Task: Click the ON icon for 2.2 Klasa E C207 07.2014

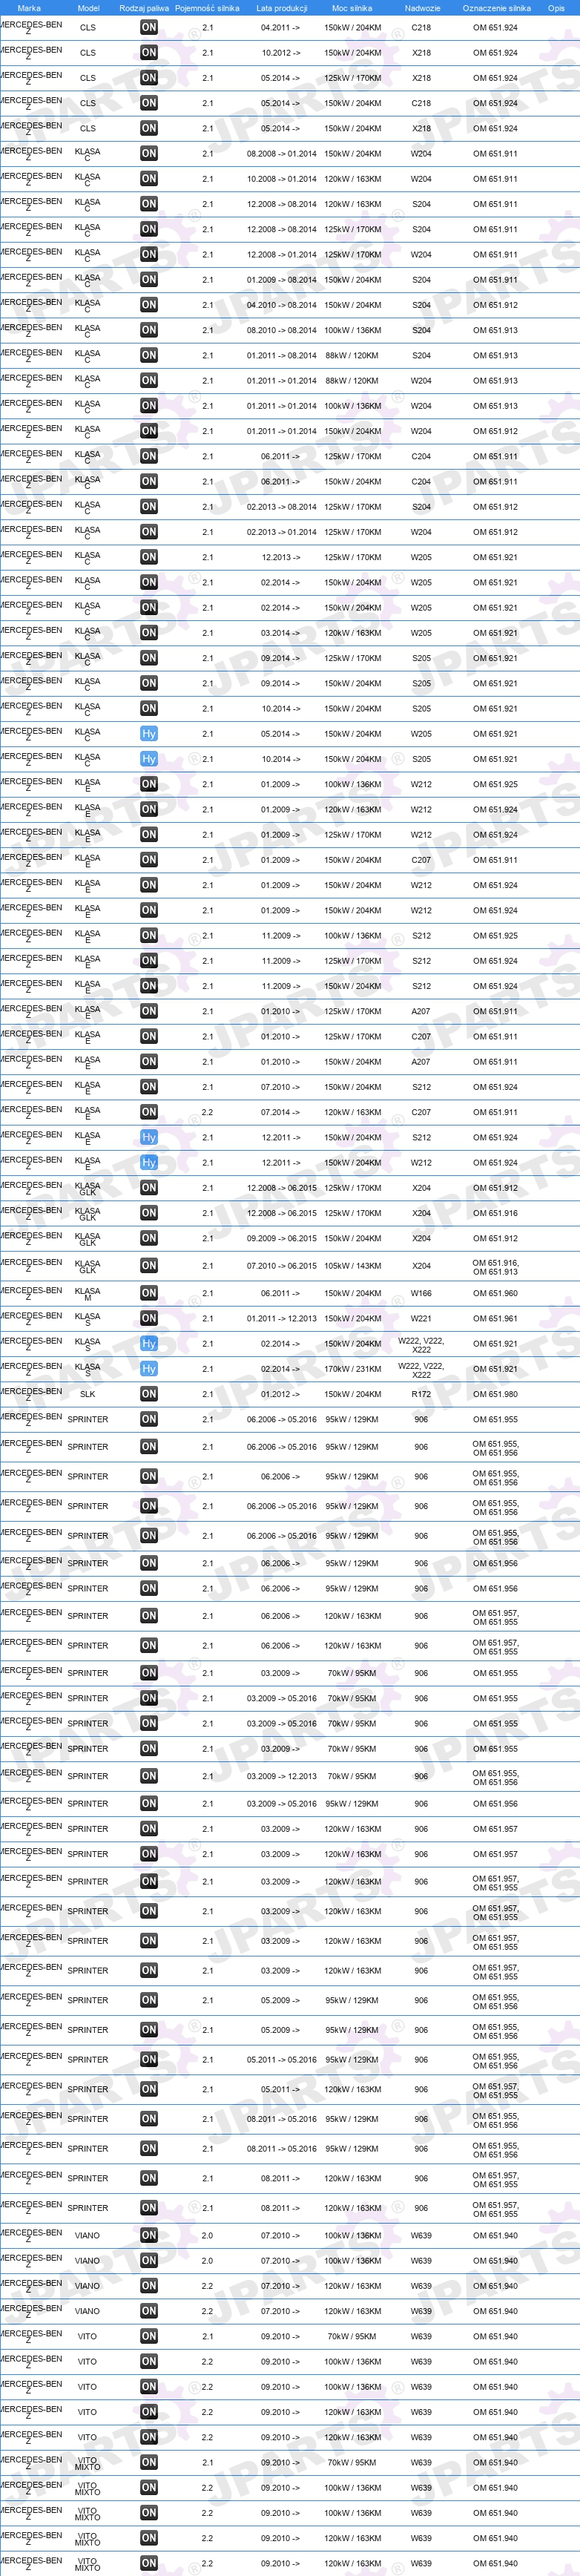Action: (x=149, y=1112)
